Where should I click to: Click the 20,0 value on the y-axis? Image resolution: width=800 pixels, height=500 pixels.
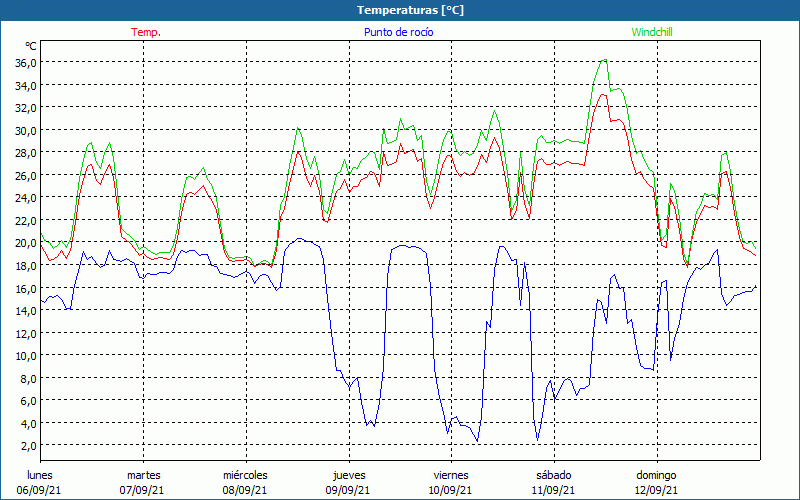point(26,242)
